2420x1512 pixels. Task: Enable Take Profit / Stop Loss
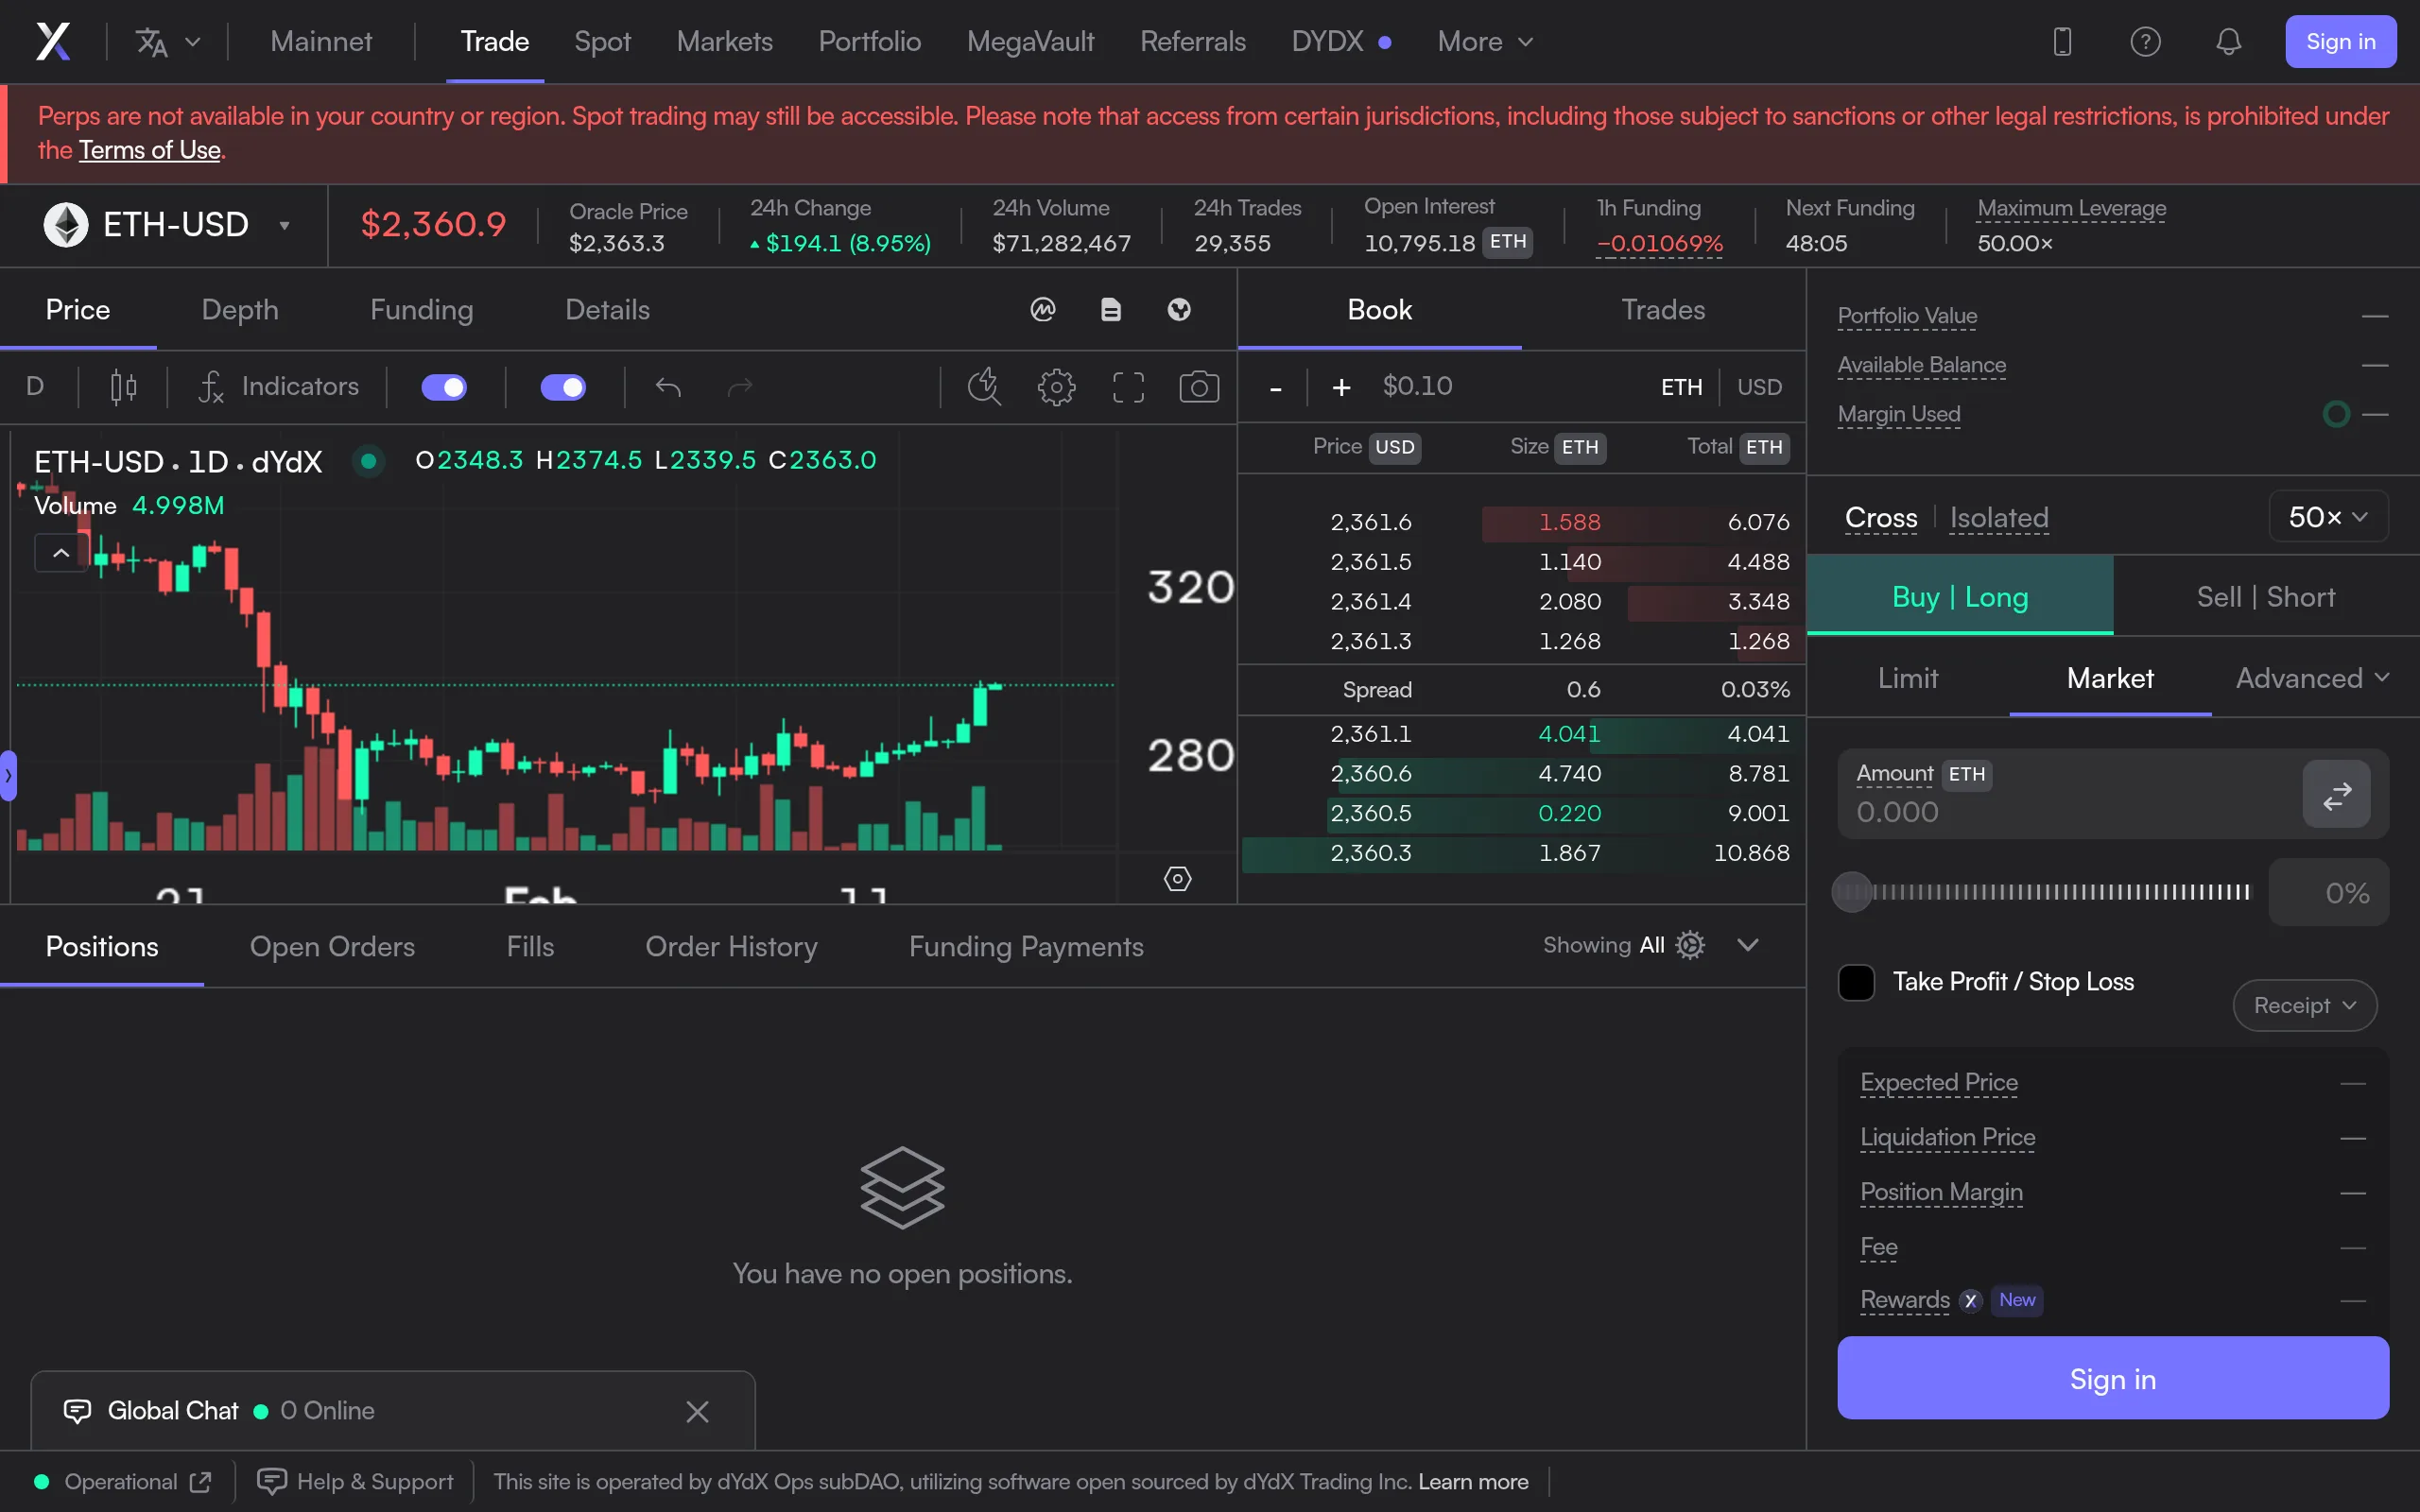[1857, 982]
